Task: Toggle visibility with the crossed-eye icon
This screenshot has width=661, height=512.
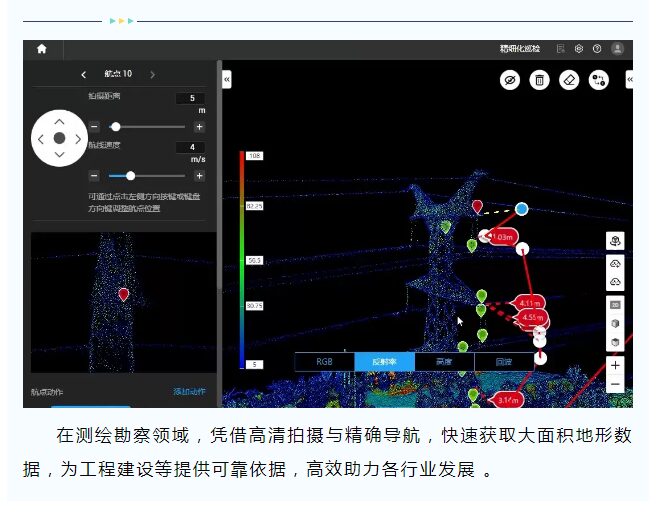Action: (x=510, y=81)
